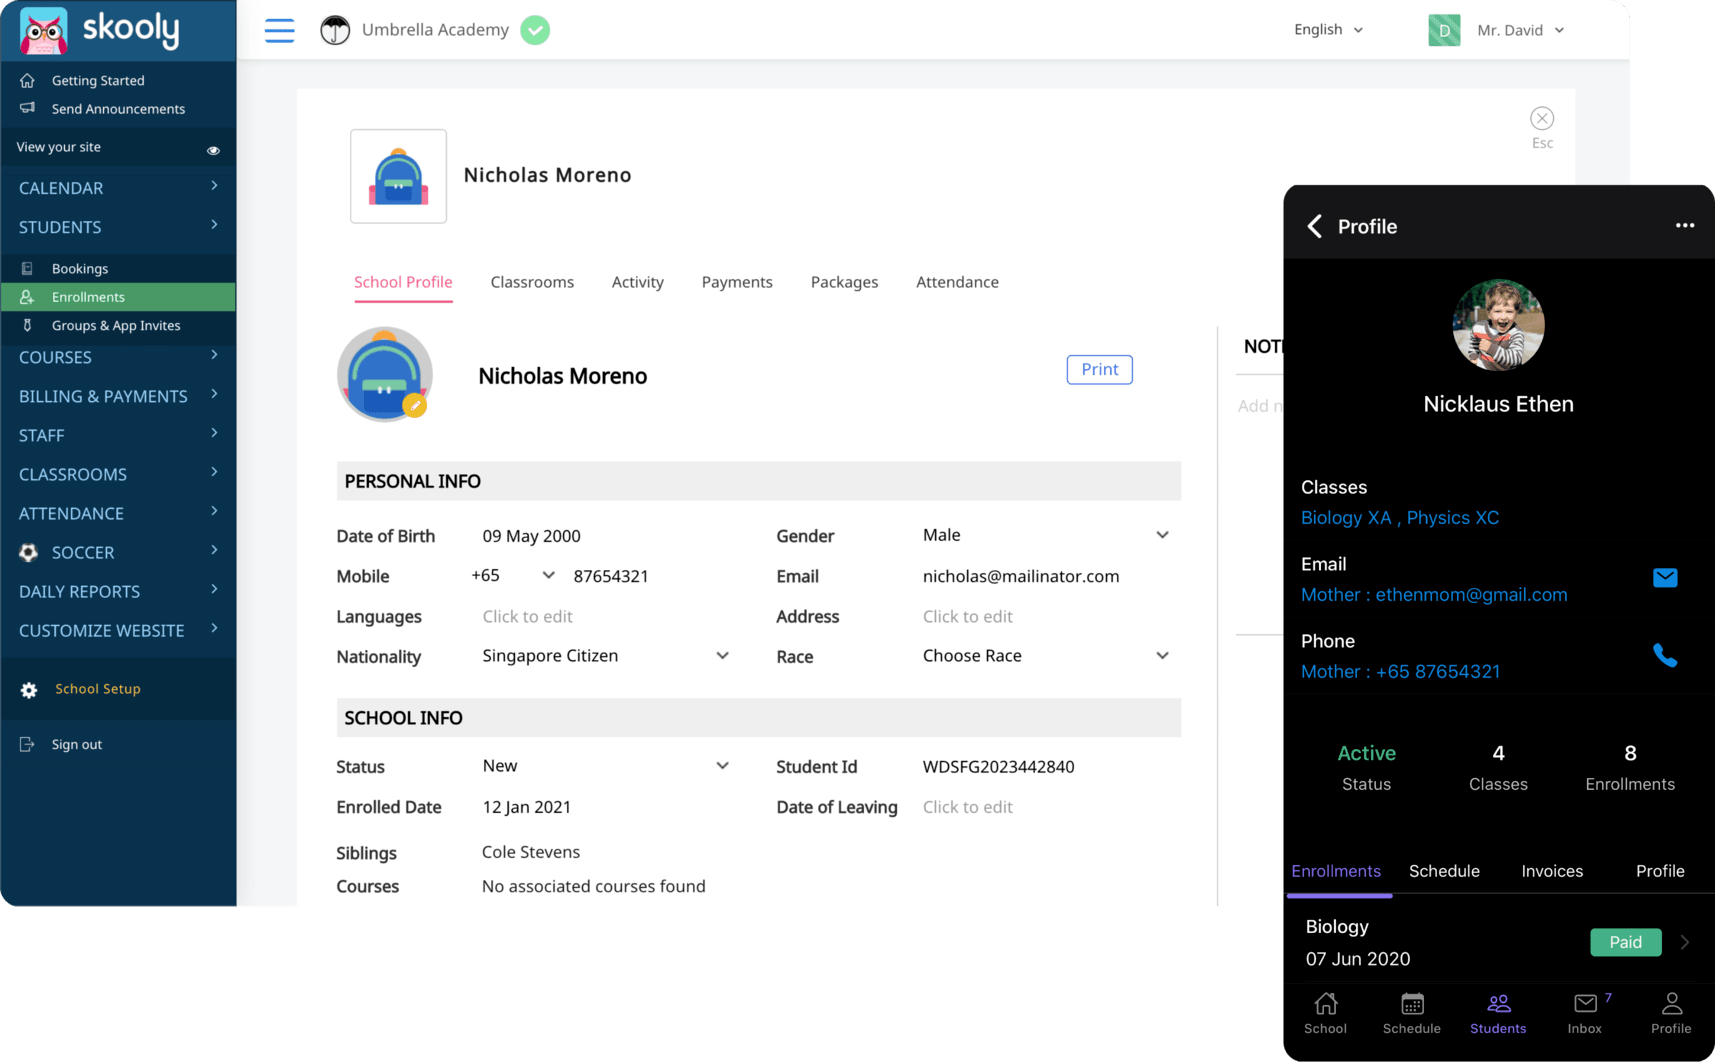Open the hamburger menu icon
This screenshot has height=1062, width=1715.
[279, 30]
